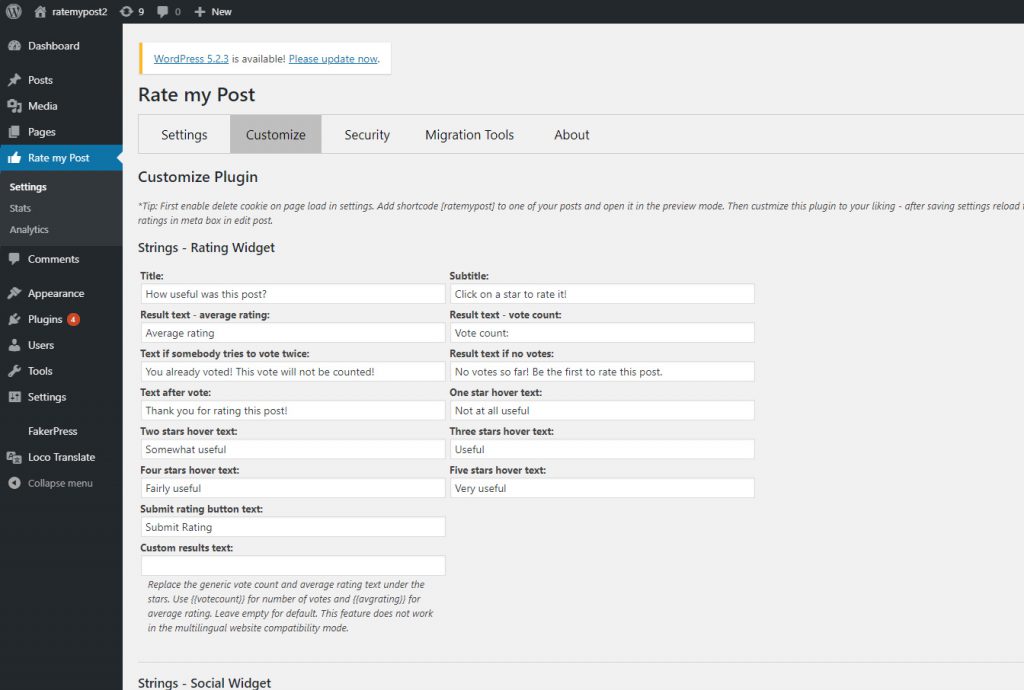Click the Customize Plugin heading
This screenshot has width=1024, height=690.
pyautogui.click(x=198, y=177)
